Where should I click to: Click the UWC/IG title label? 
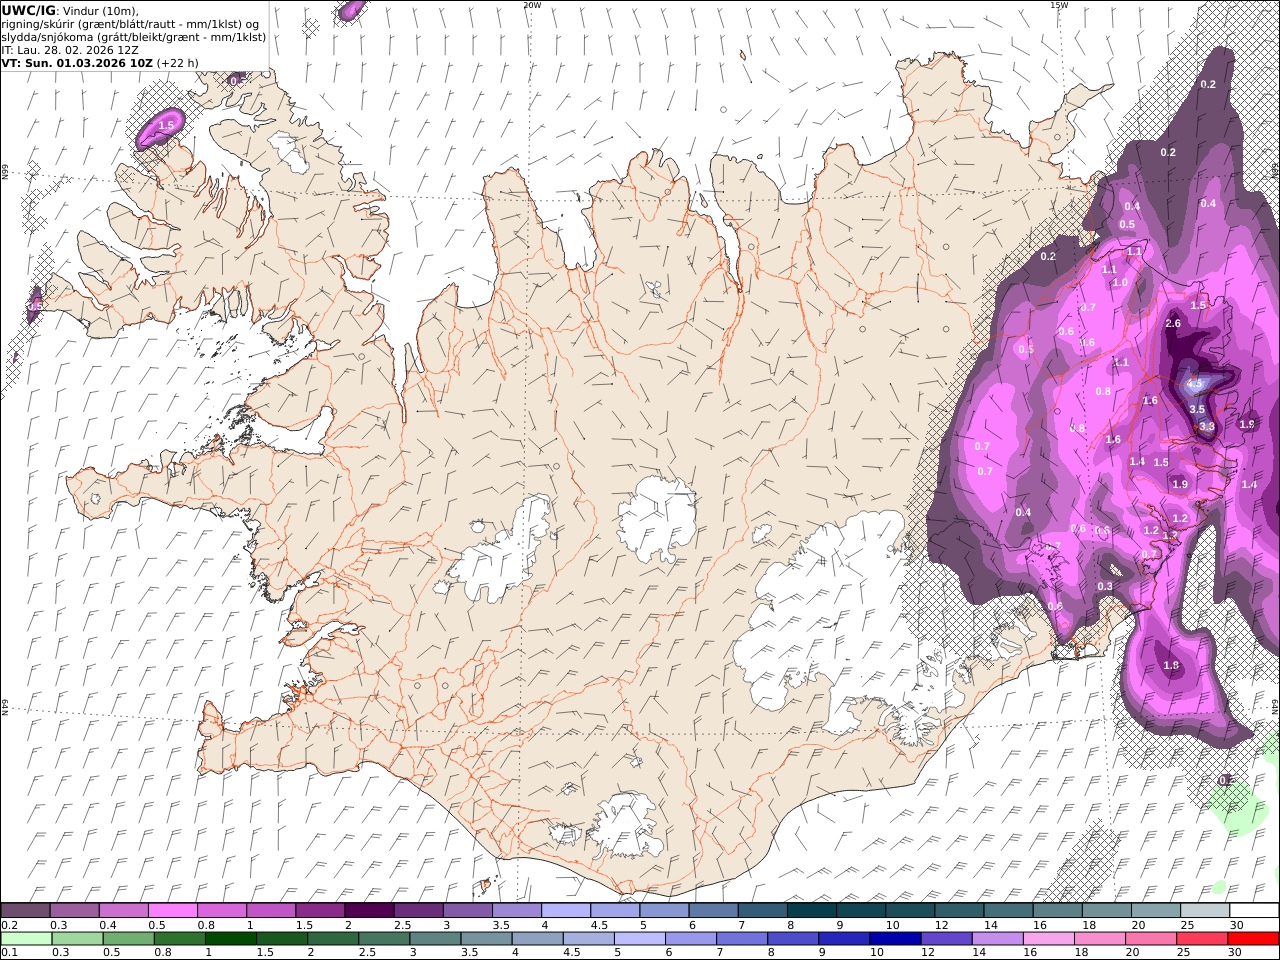click(29, 10)
